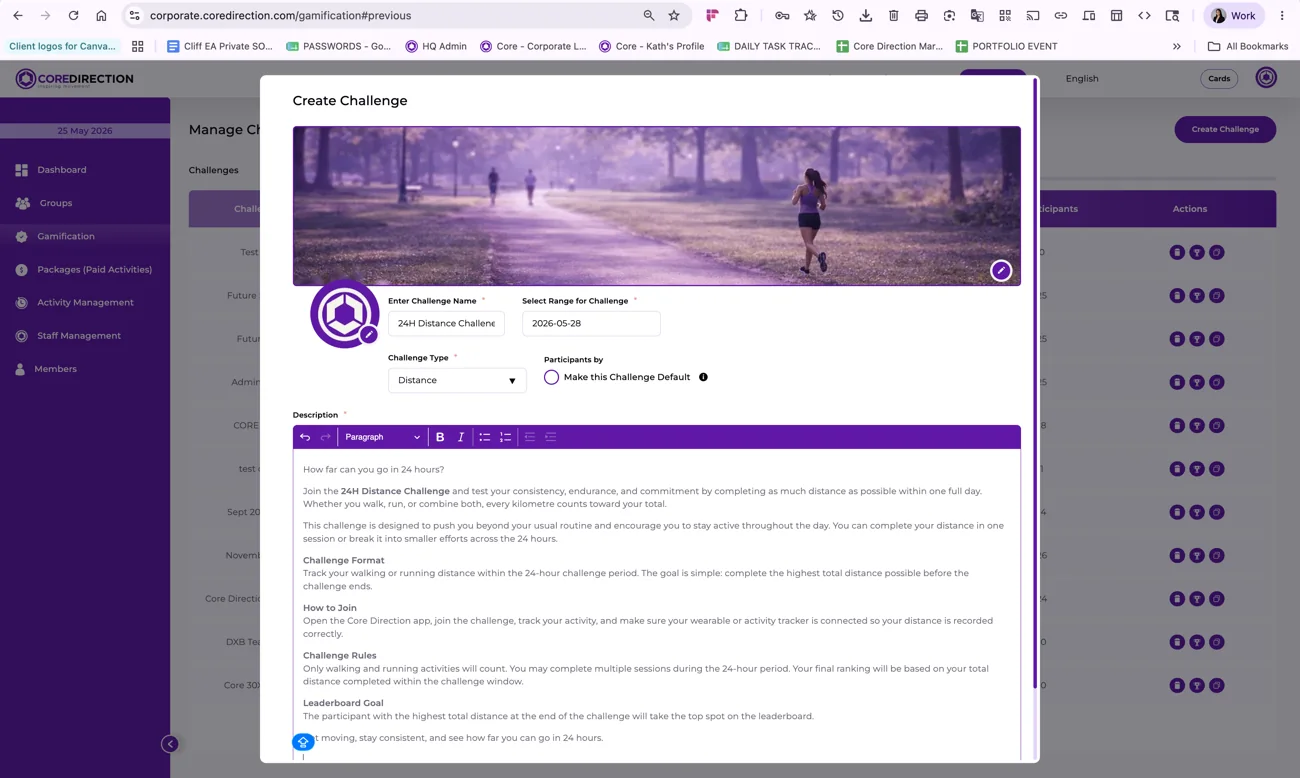This screenshot has height=778, width=1300.
Task: Open the Paragraph style dropdown
Action: tap(382, 437)
